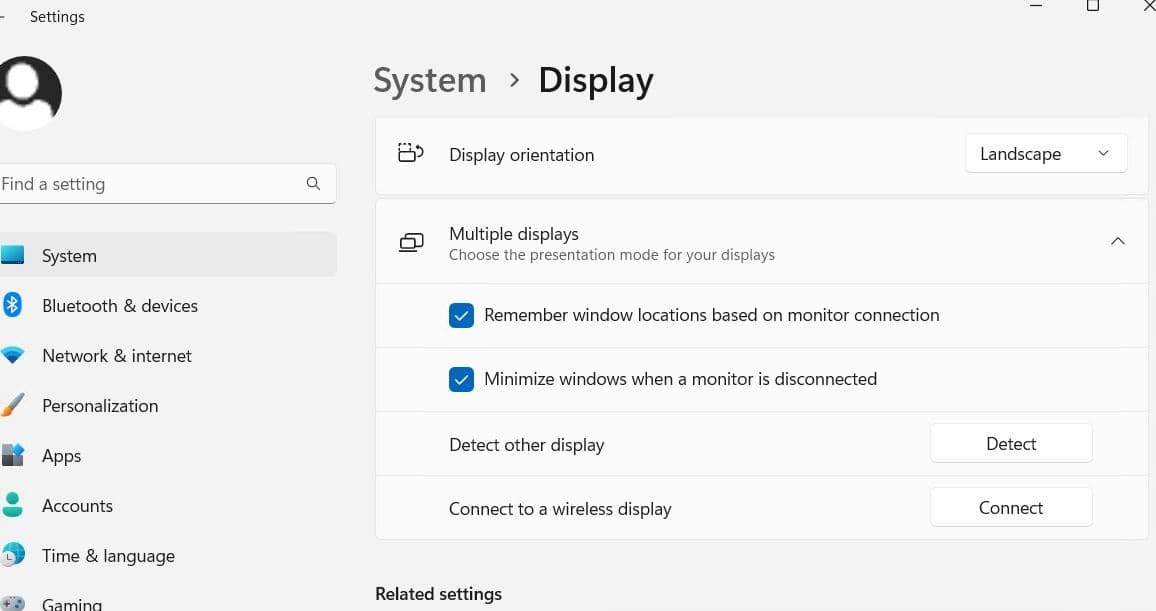Screen dimensions: 1156x611
Task: Click the Display page title
Action: tap(596, 80)
